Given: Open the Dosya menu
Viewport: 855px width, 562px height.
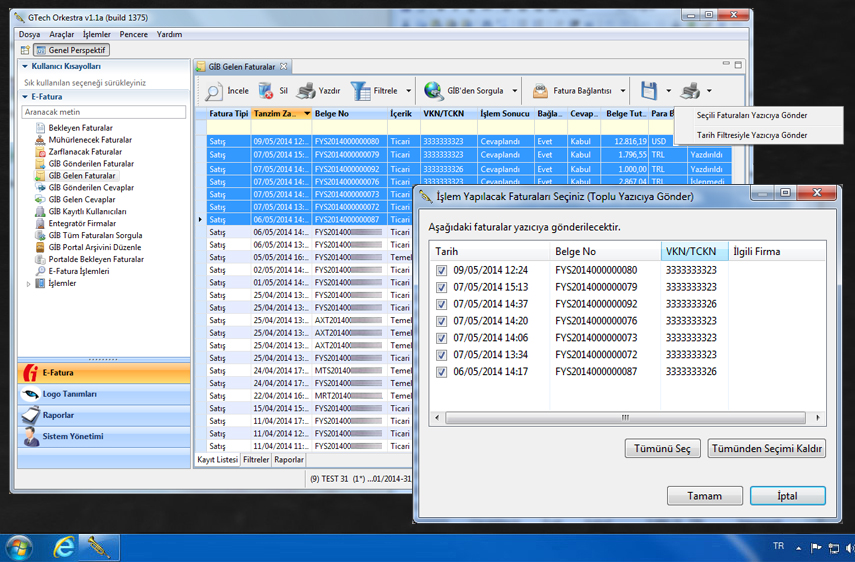Looking at the screenshot, I should click(29, 34).
